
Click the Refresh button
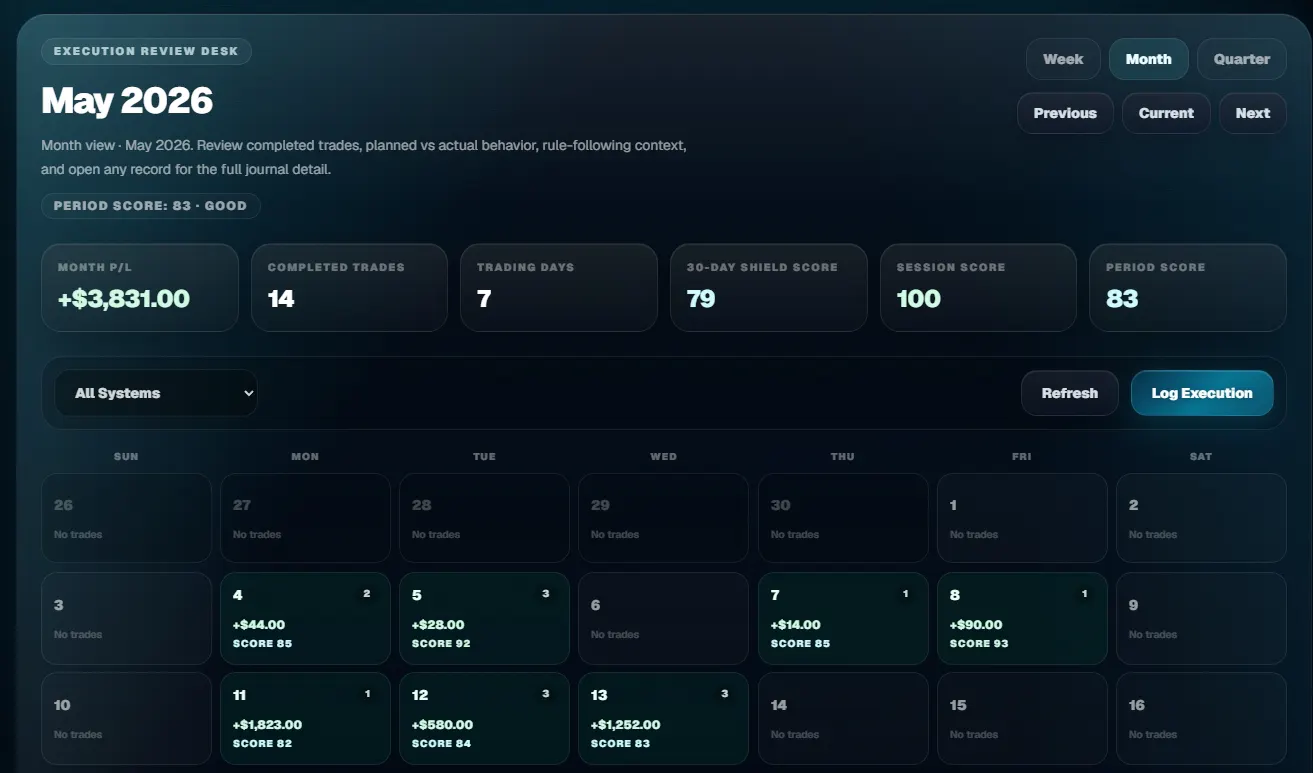(1070, 393)
